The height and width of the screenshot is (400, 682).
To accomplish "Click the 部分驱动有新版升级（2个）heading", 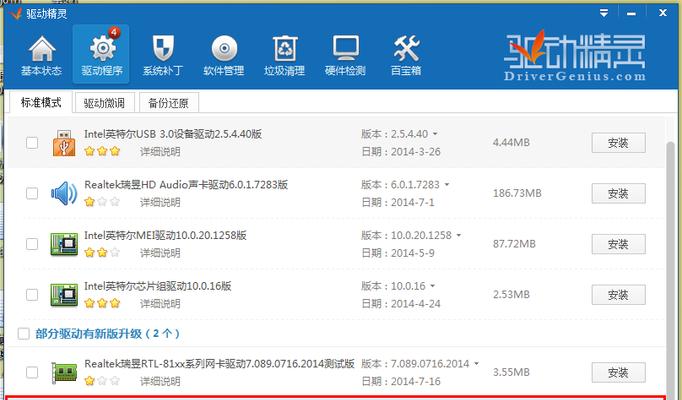I will pyautogui.click(x=107, y=334).
